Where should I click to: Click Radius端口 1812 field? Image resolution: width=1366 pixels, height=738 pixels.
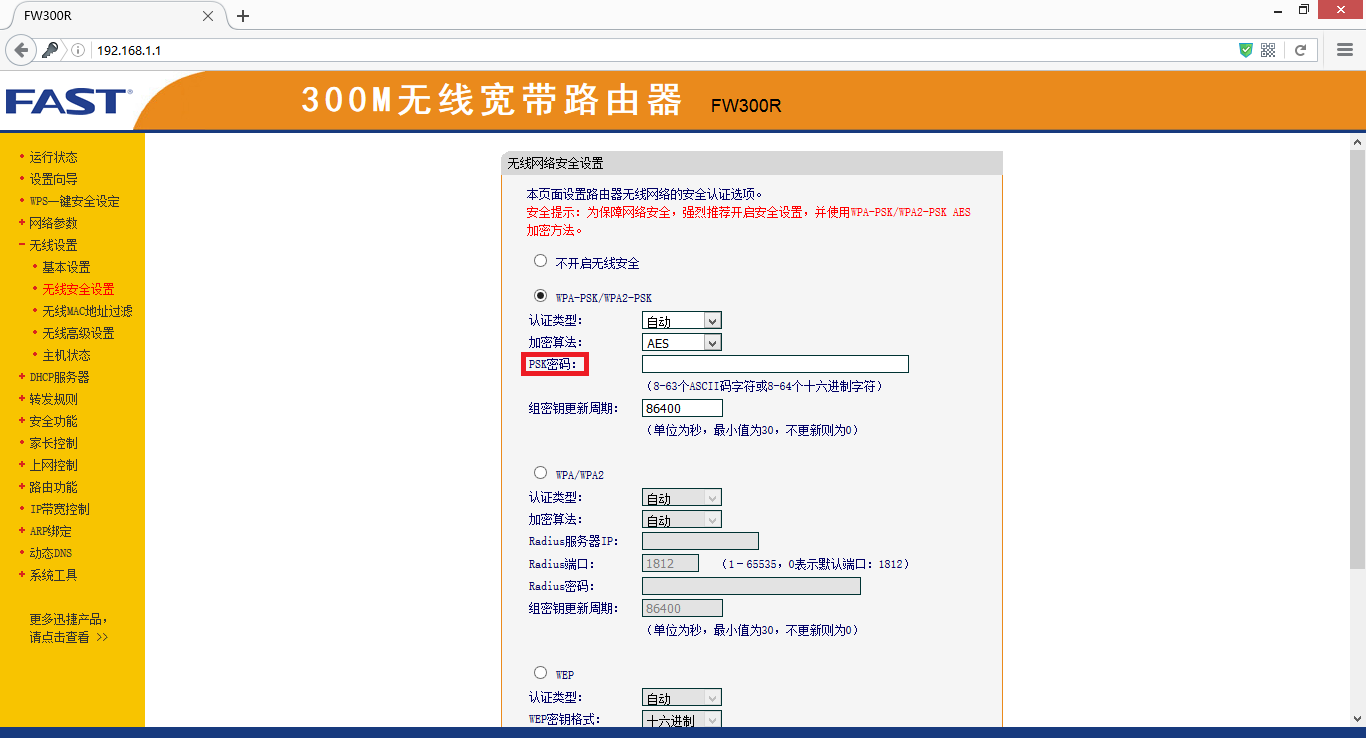click(x=670, y=563)
